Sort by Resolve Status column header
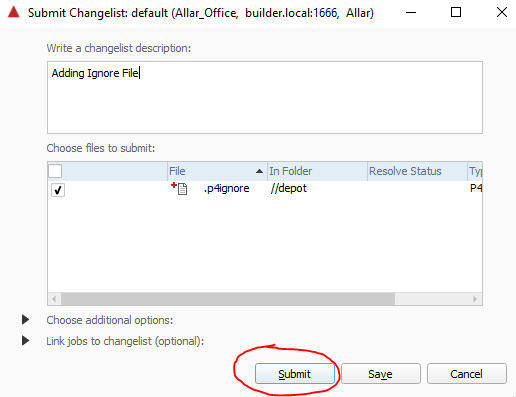This screenshot has height=397, width=516. (417, 171)
